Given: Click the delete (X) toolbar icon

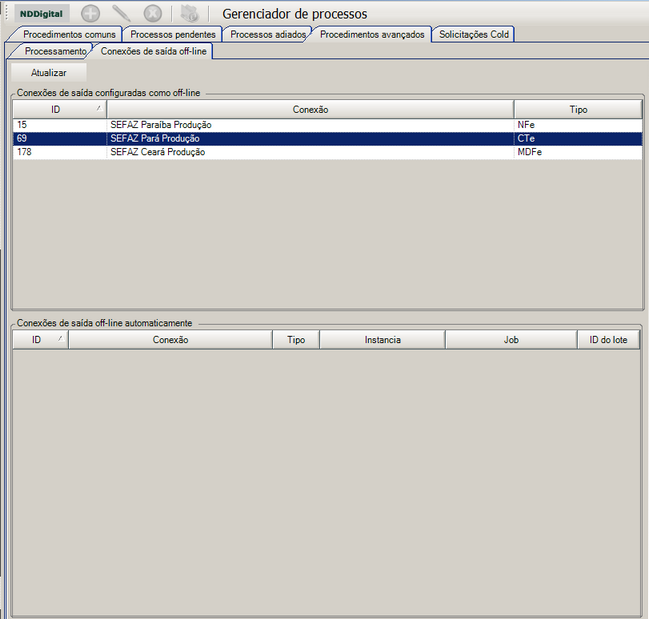Looking at the screenshot, I should [x=153, y=14].
